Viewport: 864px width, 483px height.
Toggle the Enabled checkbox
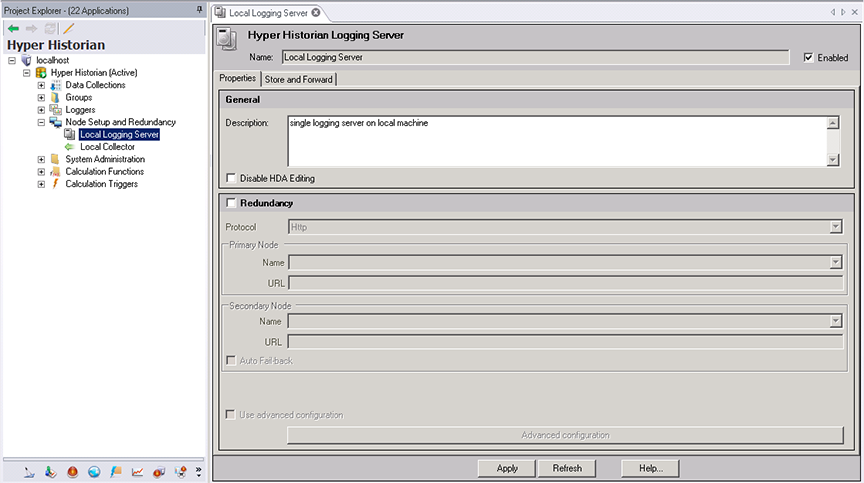click(808, 58)
